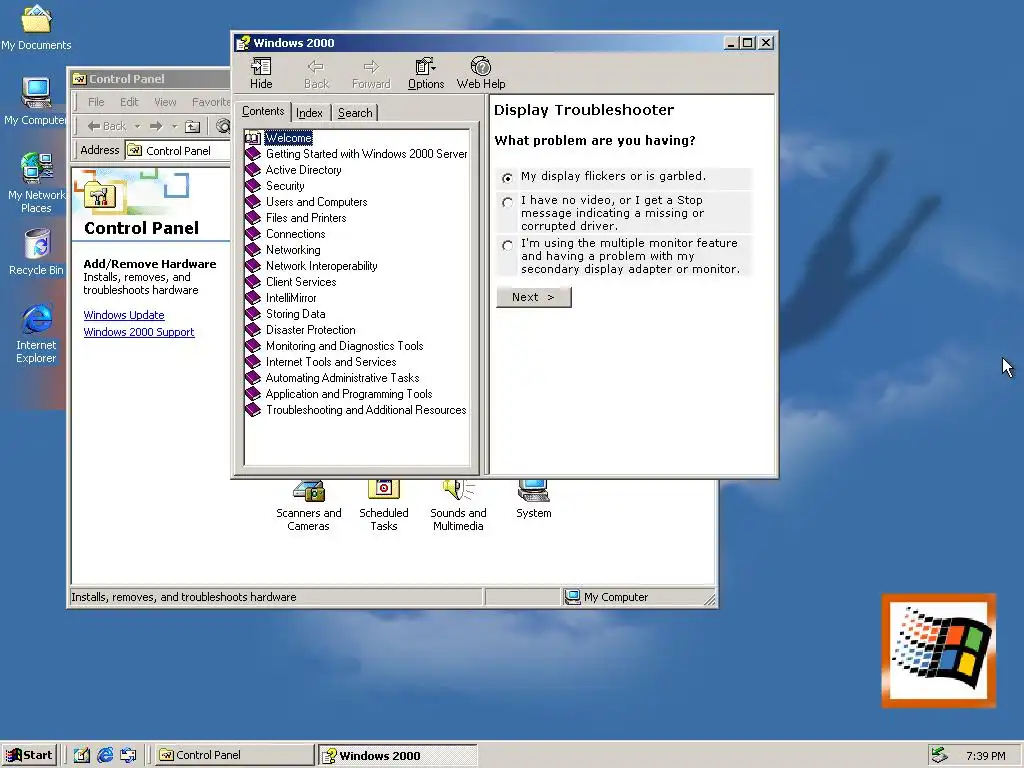Click Internet Tools and Services topic
Screen dimensions: 1024x768
(x=330, y=362)
